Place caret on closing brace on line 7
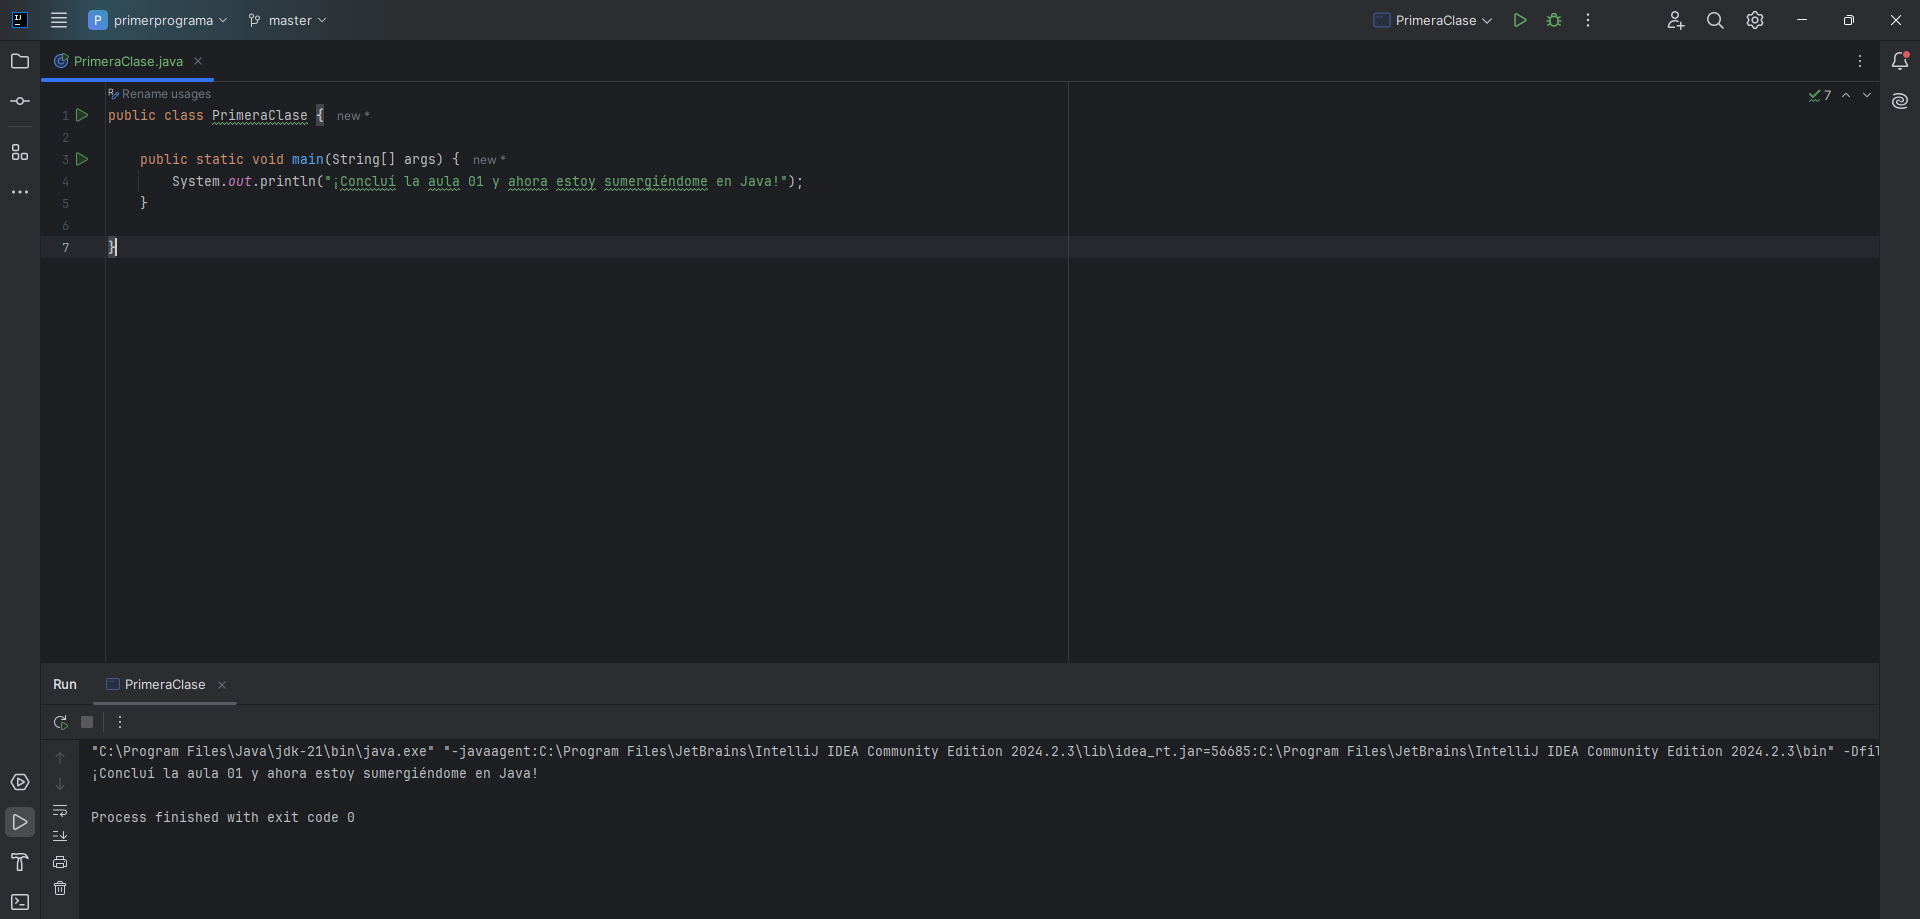Image resolution: width=1920 pixels, height=919 pixels. pos(112,247)
